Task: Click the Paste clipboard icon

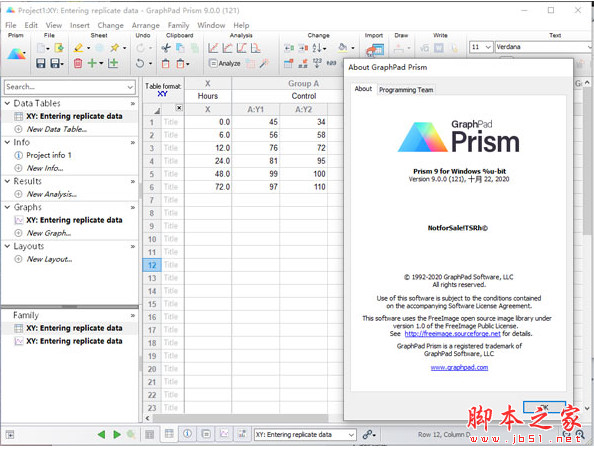Action: (166, 63)
